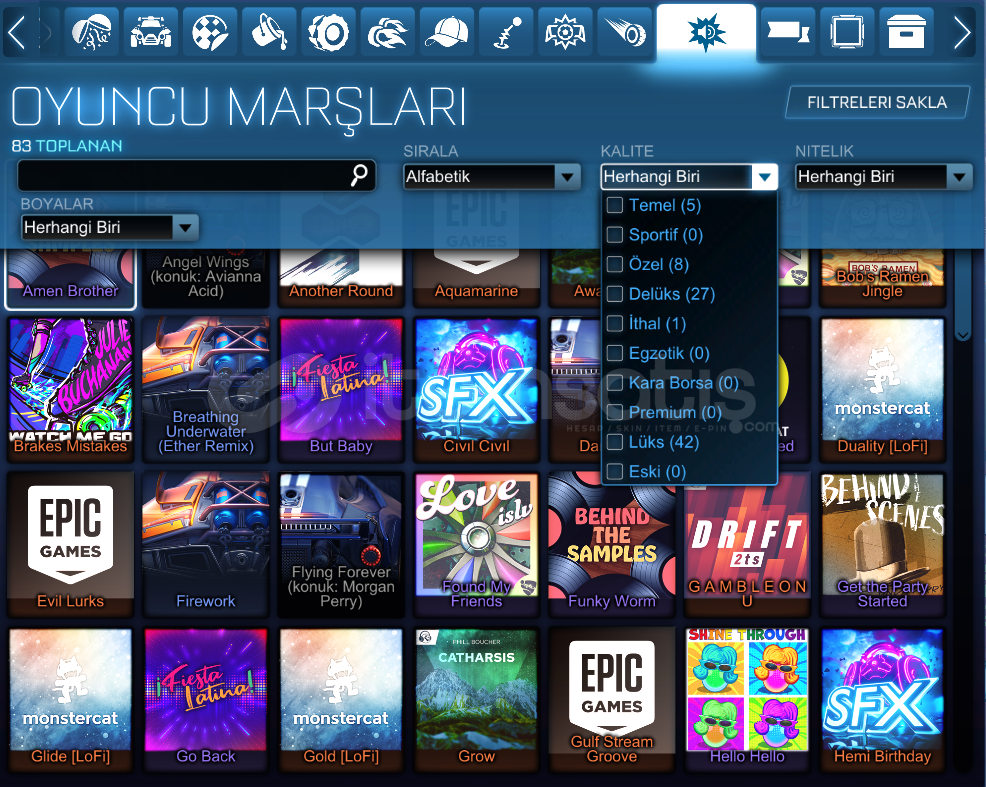Click the scrollbar down chevron

coord(963,335)
